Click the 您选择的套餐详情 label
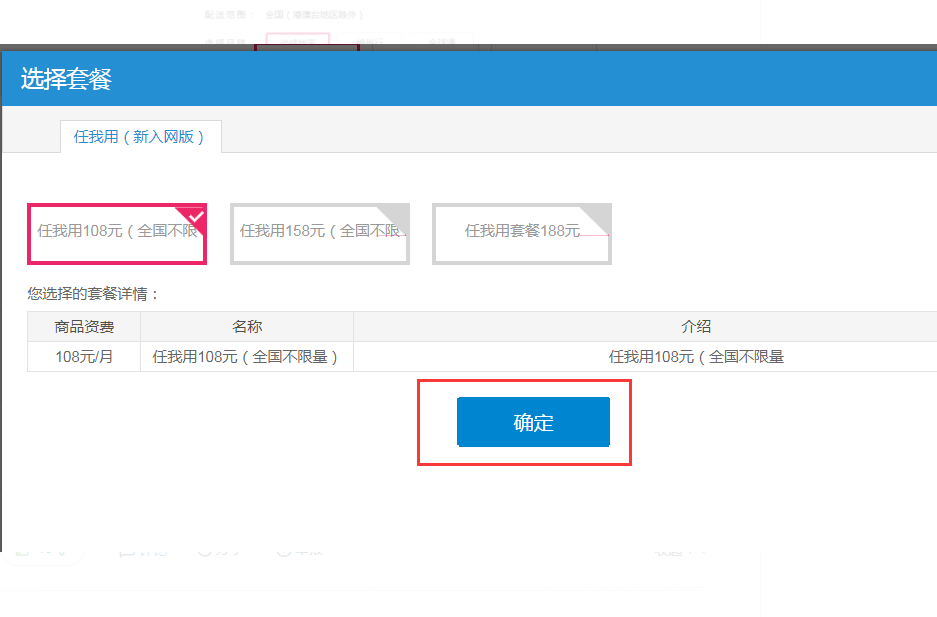This screenshot has width=937, height=617. pos(93,294)
